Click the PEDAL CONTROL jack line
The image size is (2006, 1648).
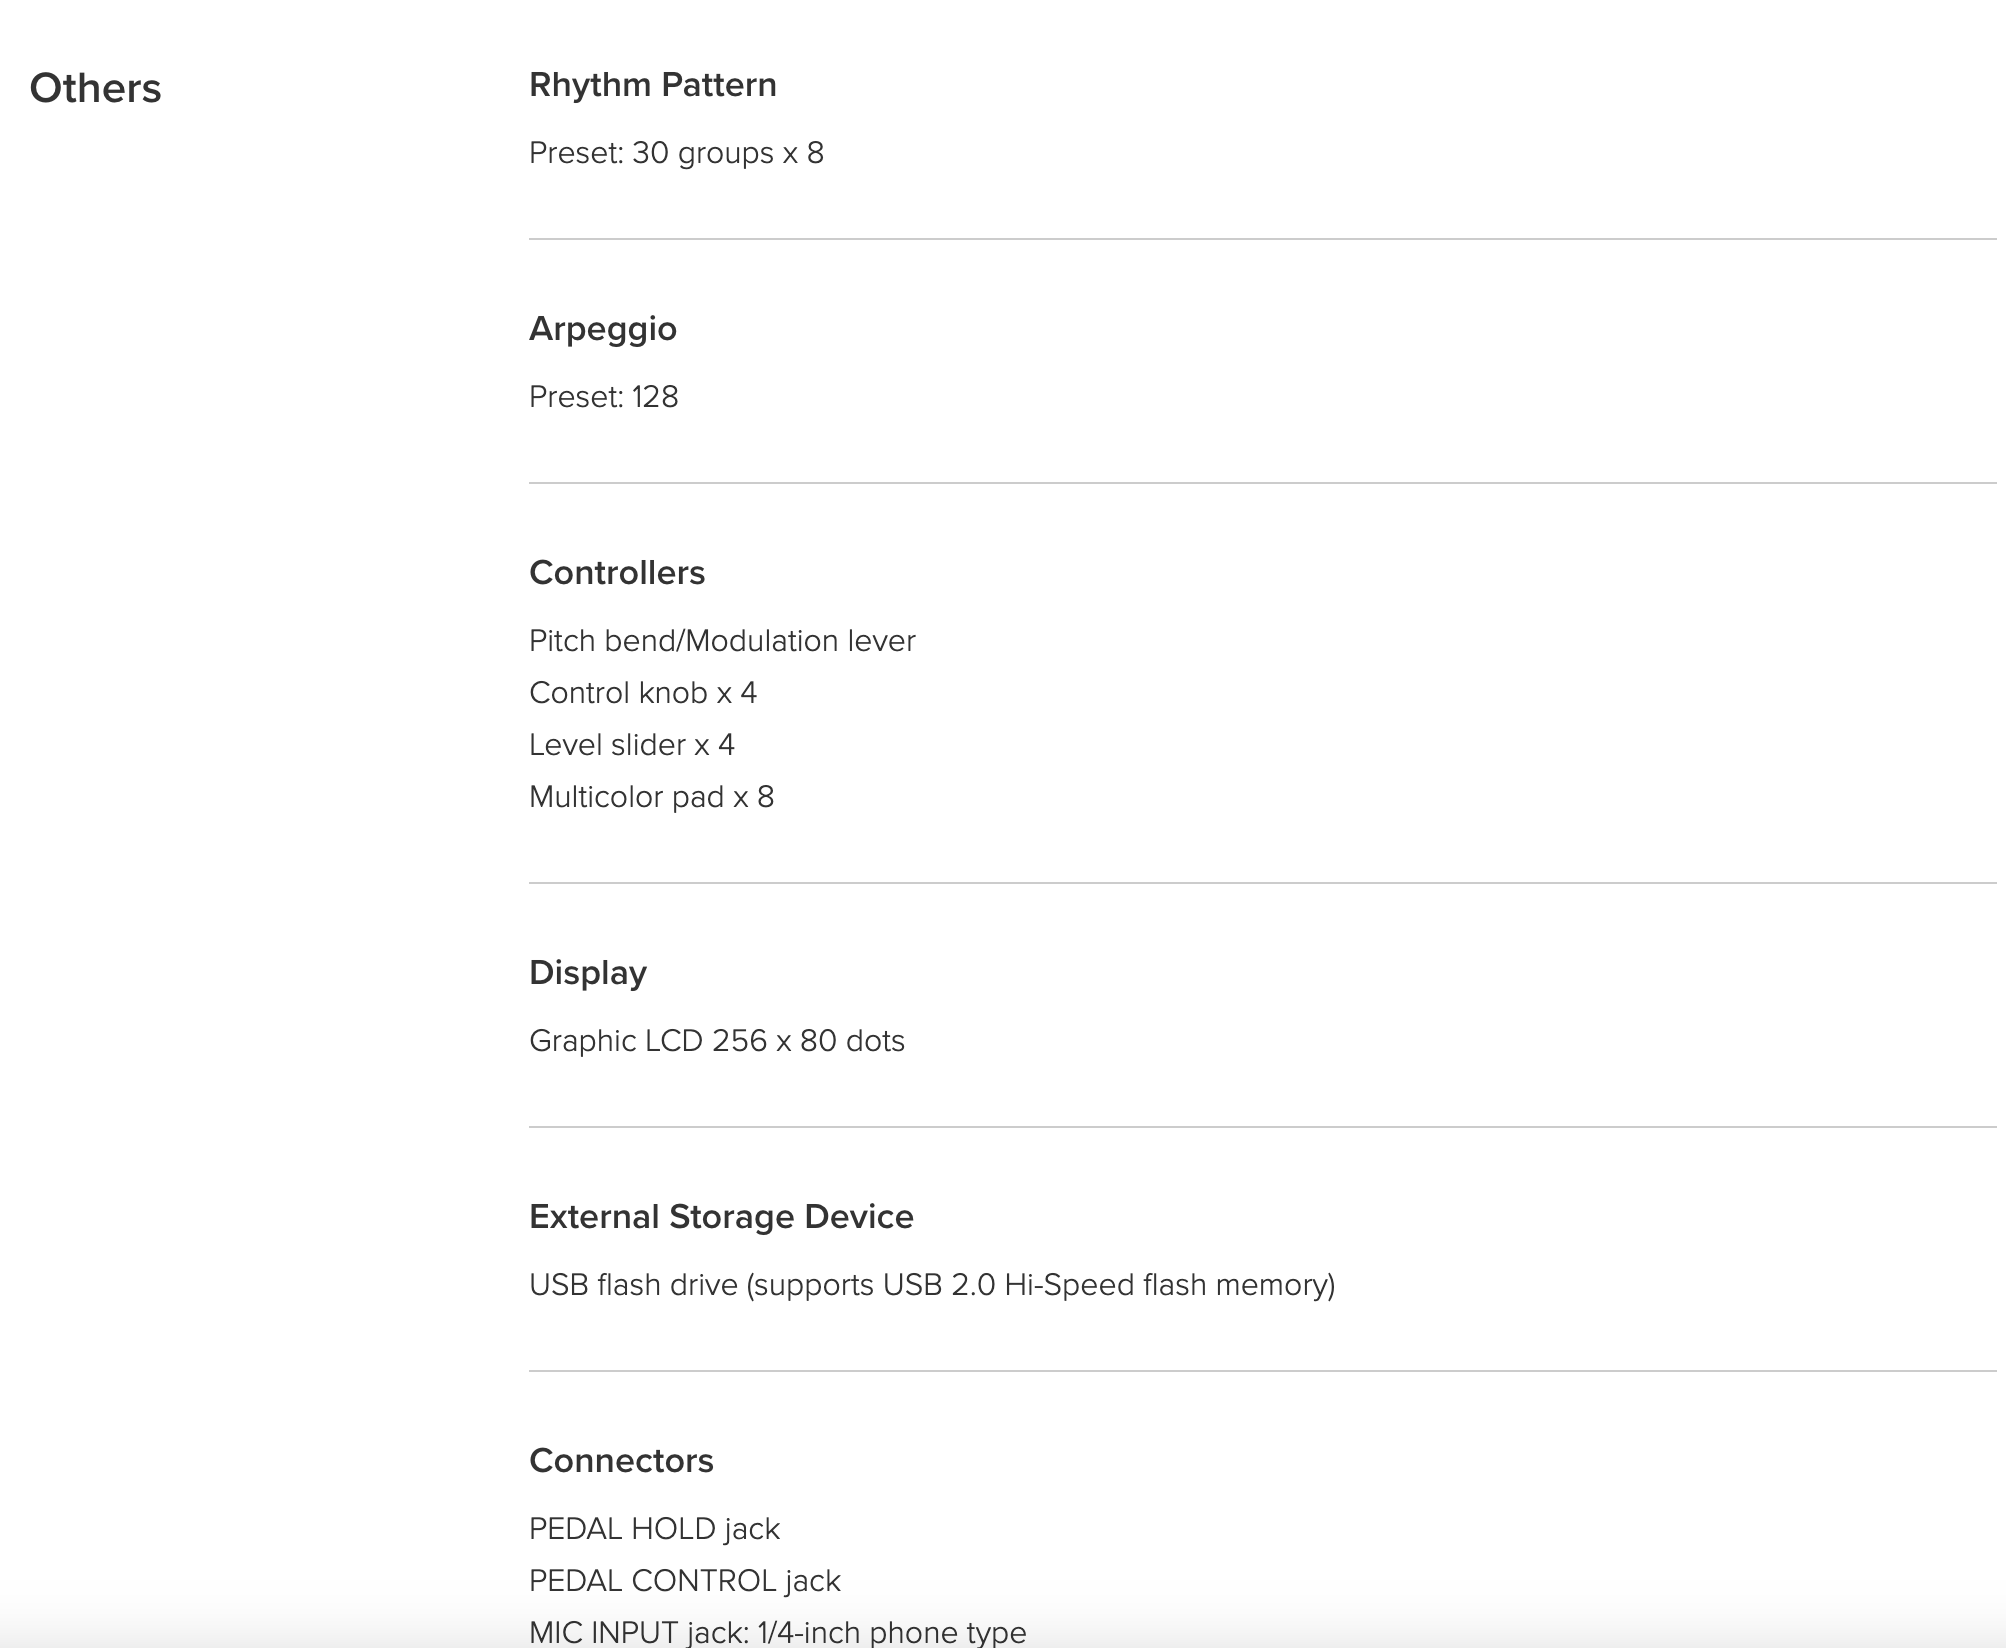684,1581
